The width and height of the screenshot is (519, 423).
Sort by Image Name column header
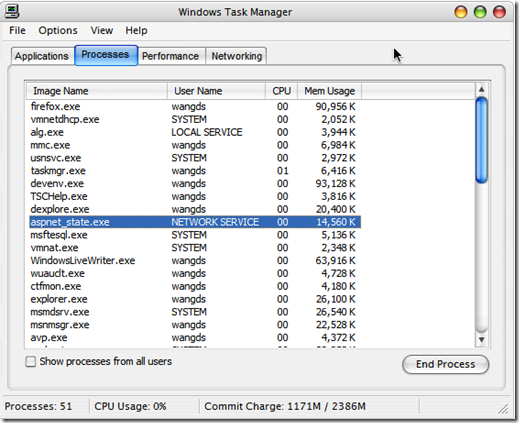(x=97, y=91)
